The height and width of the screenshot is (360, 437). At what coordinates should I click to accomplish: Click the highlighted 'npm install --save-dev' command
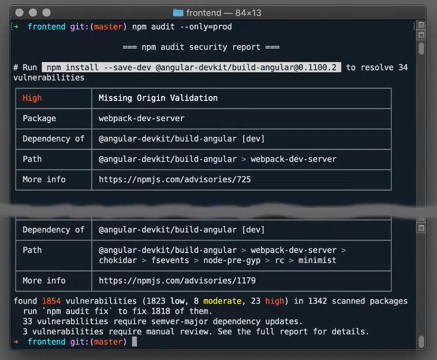point(191,67)
